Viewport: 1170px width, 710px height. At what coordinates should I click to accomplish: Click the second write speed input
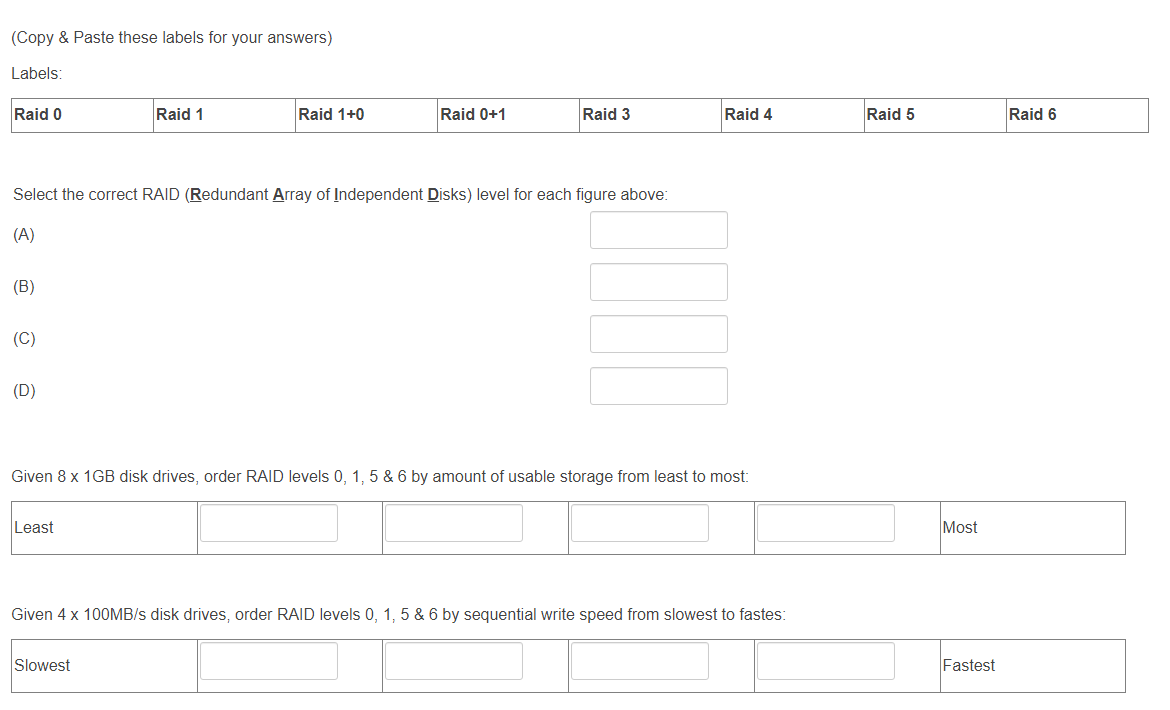(453, 660)
